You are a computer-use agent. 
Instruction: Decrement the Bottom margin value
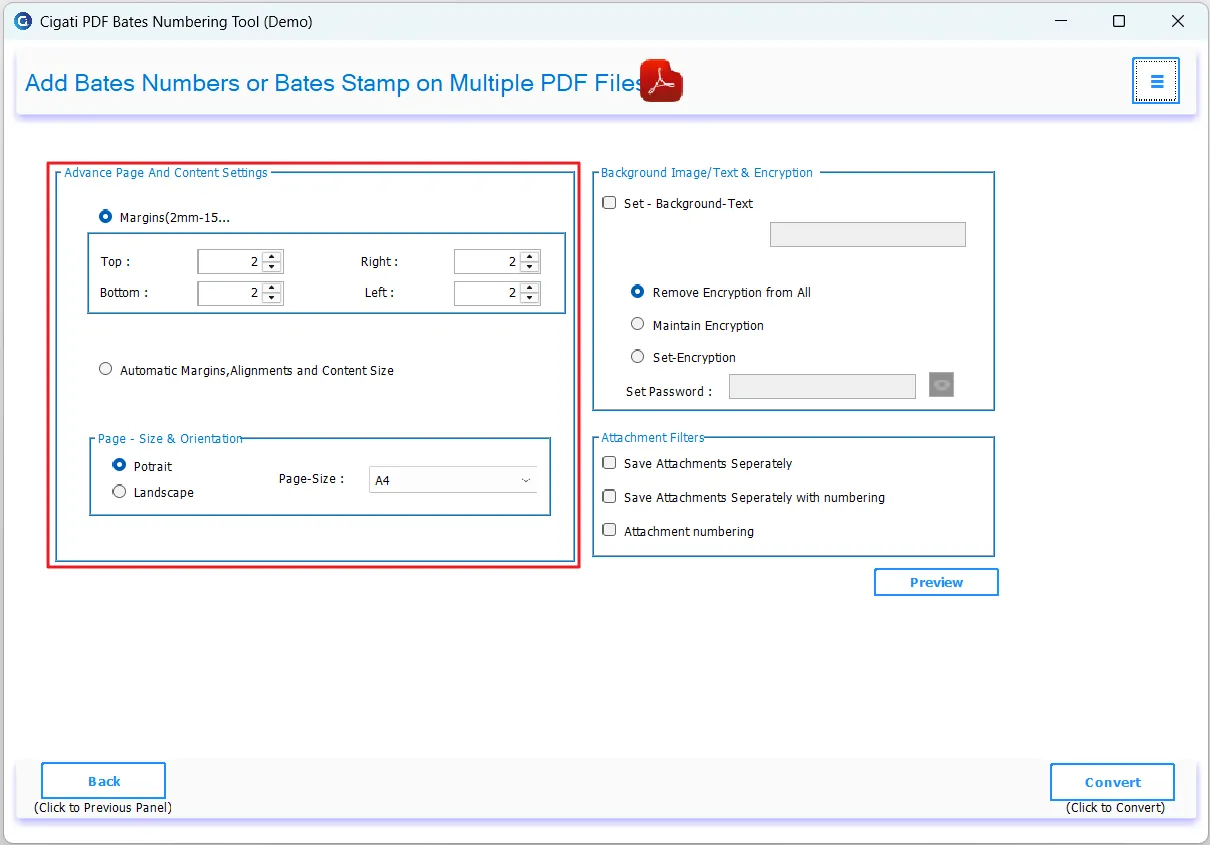click(x=270, y=297)
